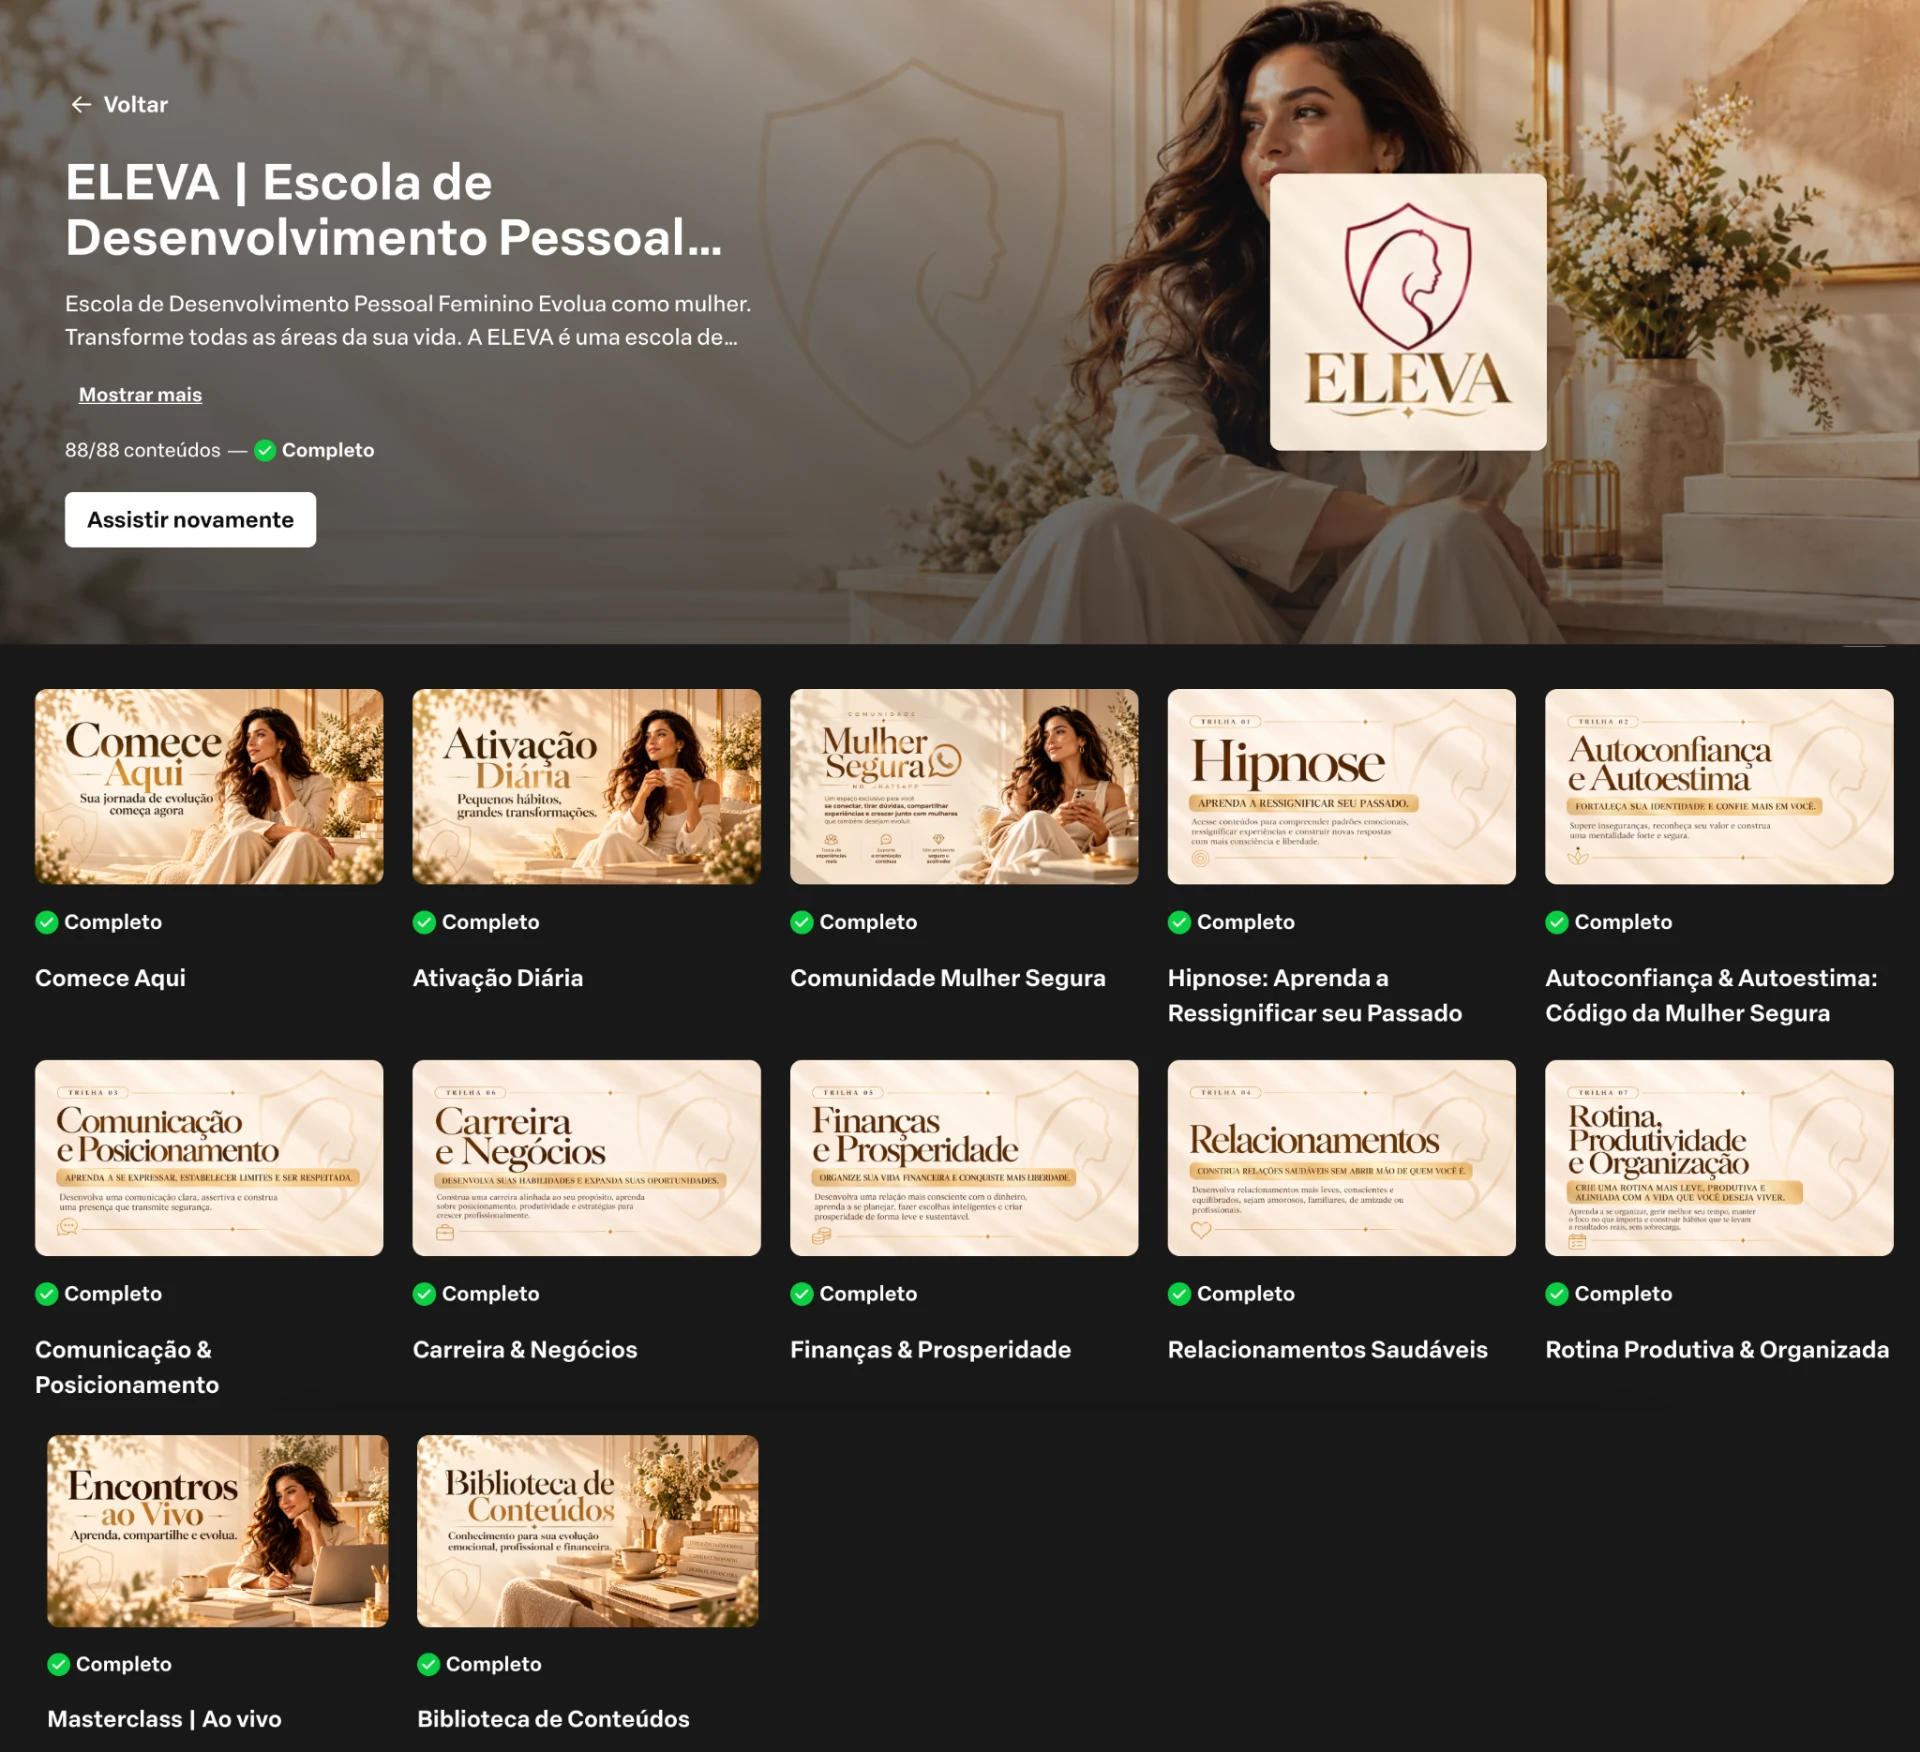Open the Rotina, Produtividade e Organização thumbnail
1920x1752 pixels.
coord(1719,1158)
